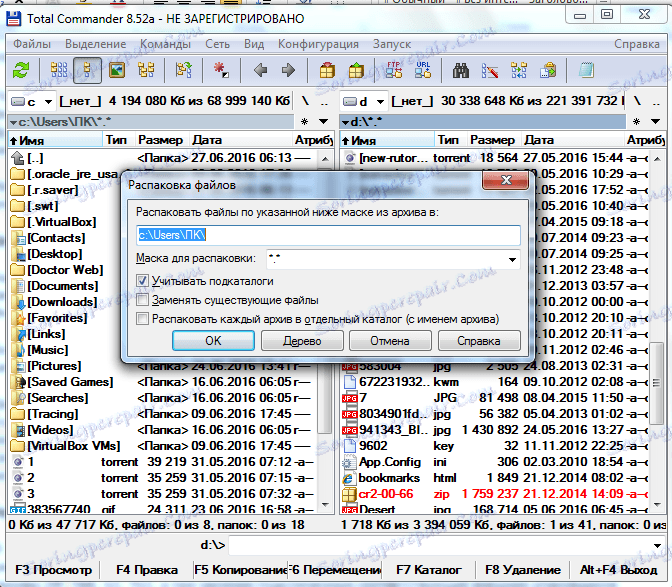Select the [Saved Games] folder row
The width and height of the screenshot is (672, 587).
pos(162,382)
